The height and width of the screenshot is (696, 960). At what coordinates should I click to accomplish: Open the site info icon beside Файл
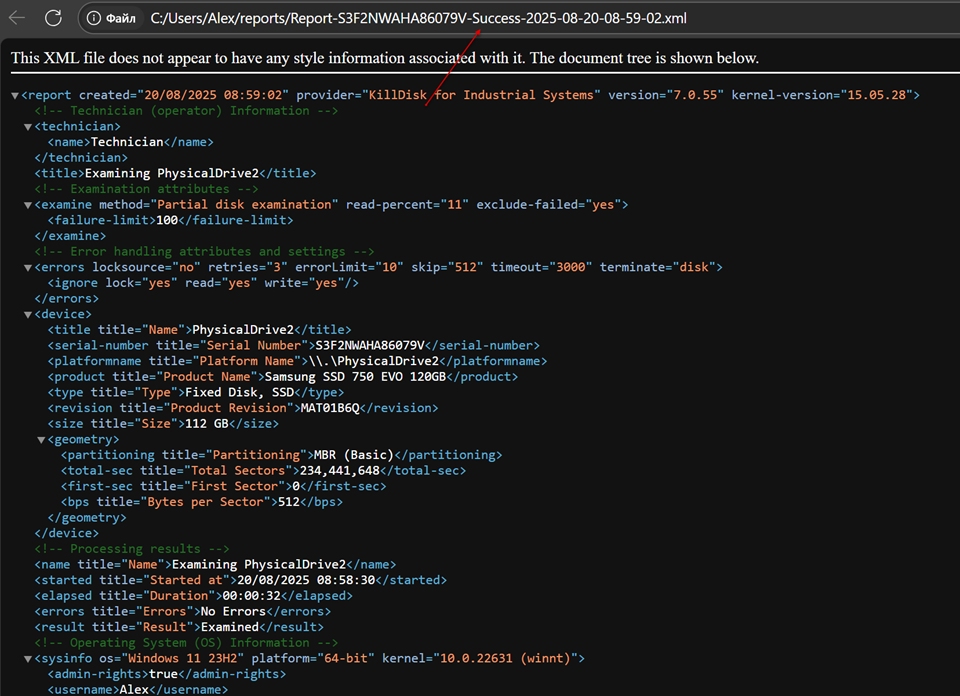point(93,18)
